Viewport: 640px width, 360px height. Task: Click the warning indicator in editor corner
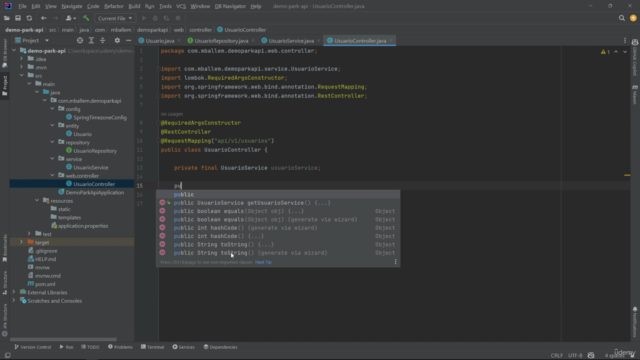pos(605,52)
